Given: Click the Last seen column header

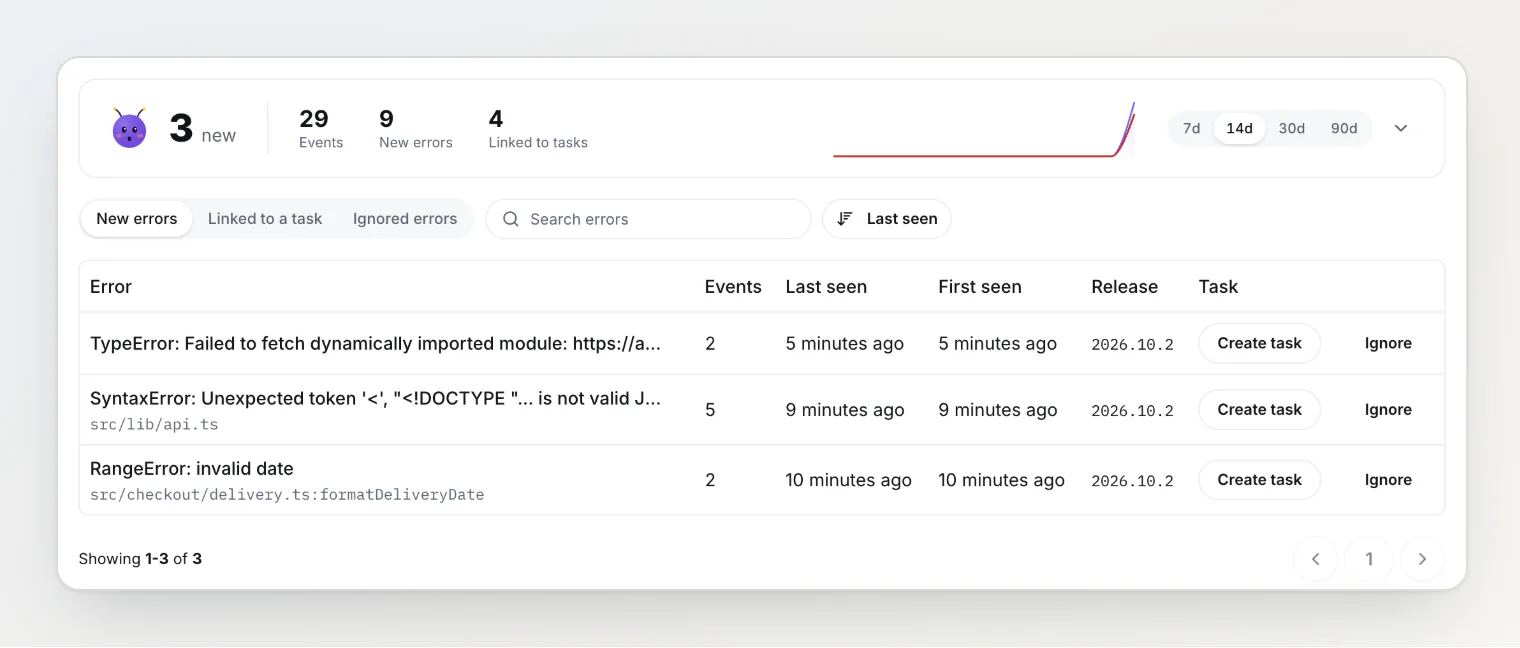Looking at the screenshot, I should [826, 287].
